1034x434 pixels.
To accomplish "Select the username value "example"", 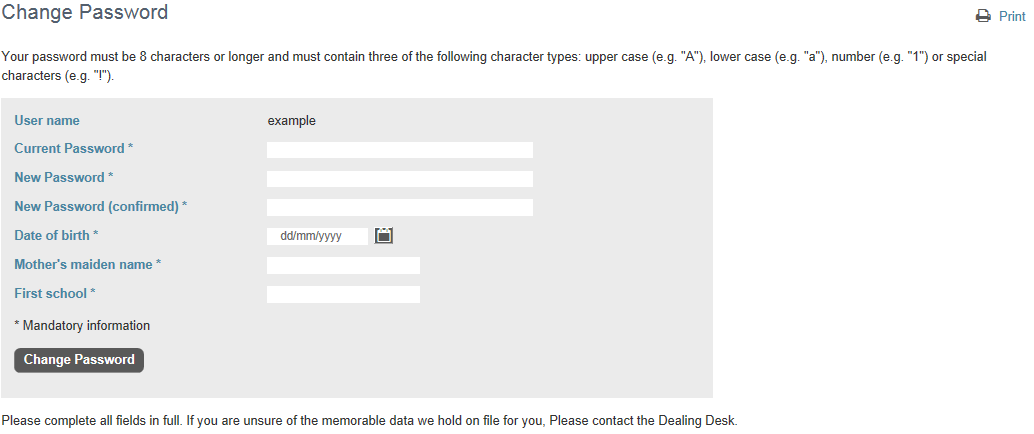I will coord(291,121).
